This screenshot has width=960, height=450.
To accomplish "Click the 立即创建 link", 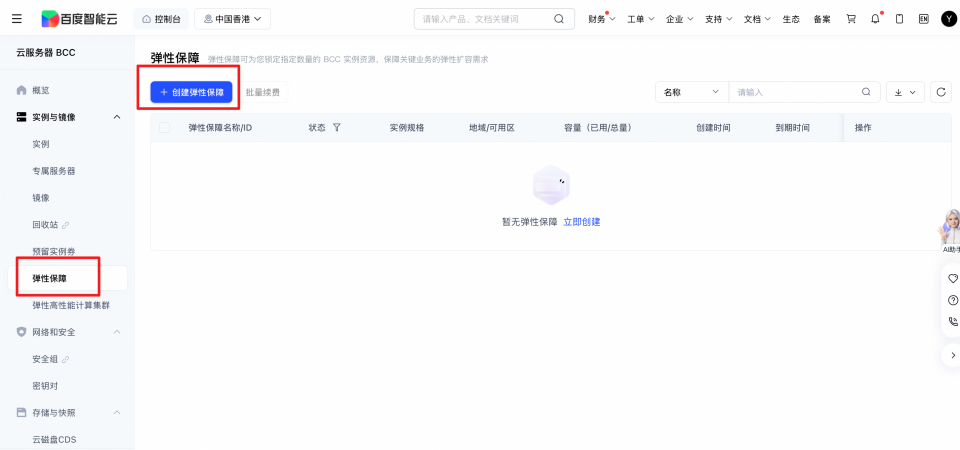I will coord(582,222).
